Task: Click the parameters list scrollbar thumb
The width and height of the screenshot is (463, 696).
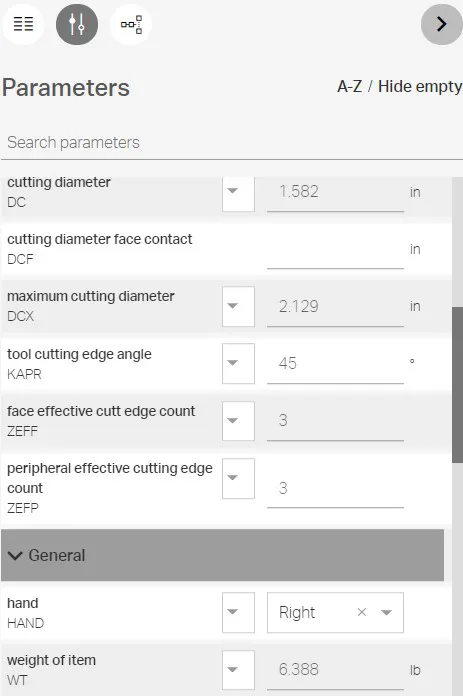Action: tap(457, 384)
